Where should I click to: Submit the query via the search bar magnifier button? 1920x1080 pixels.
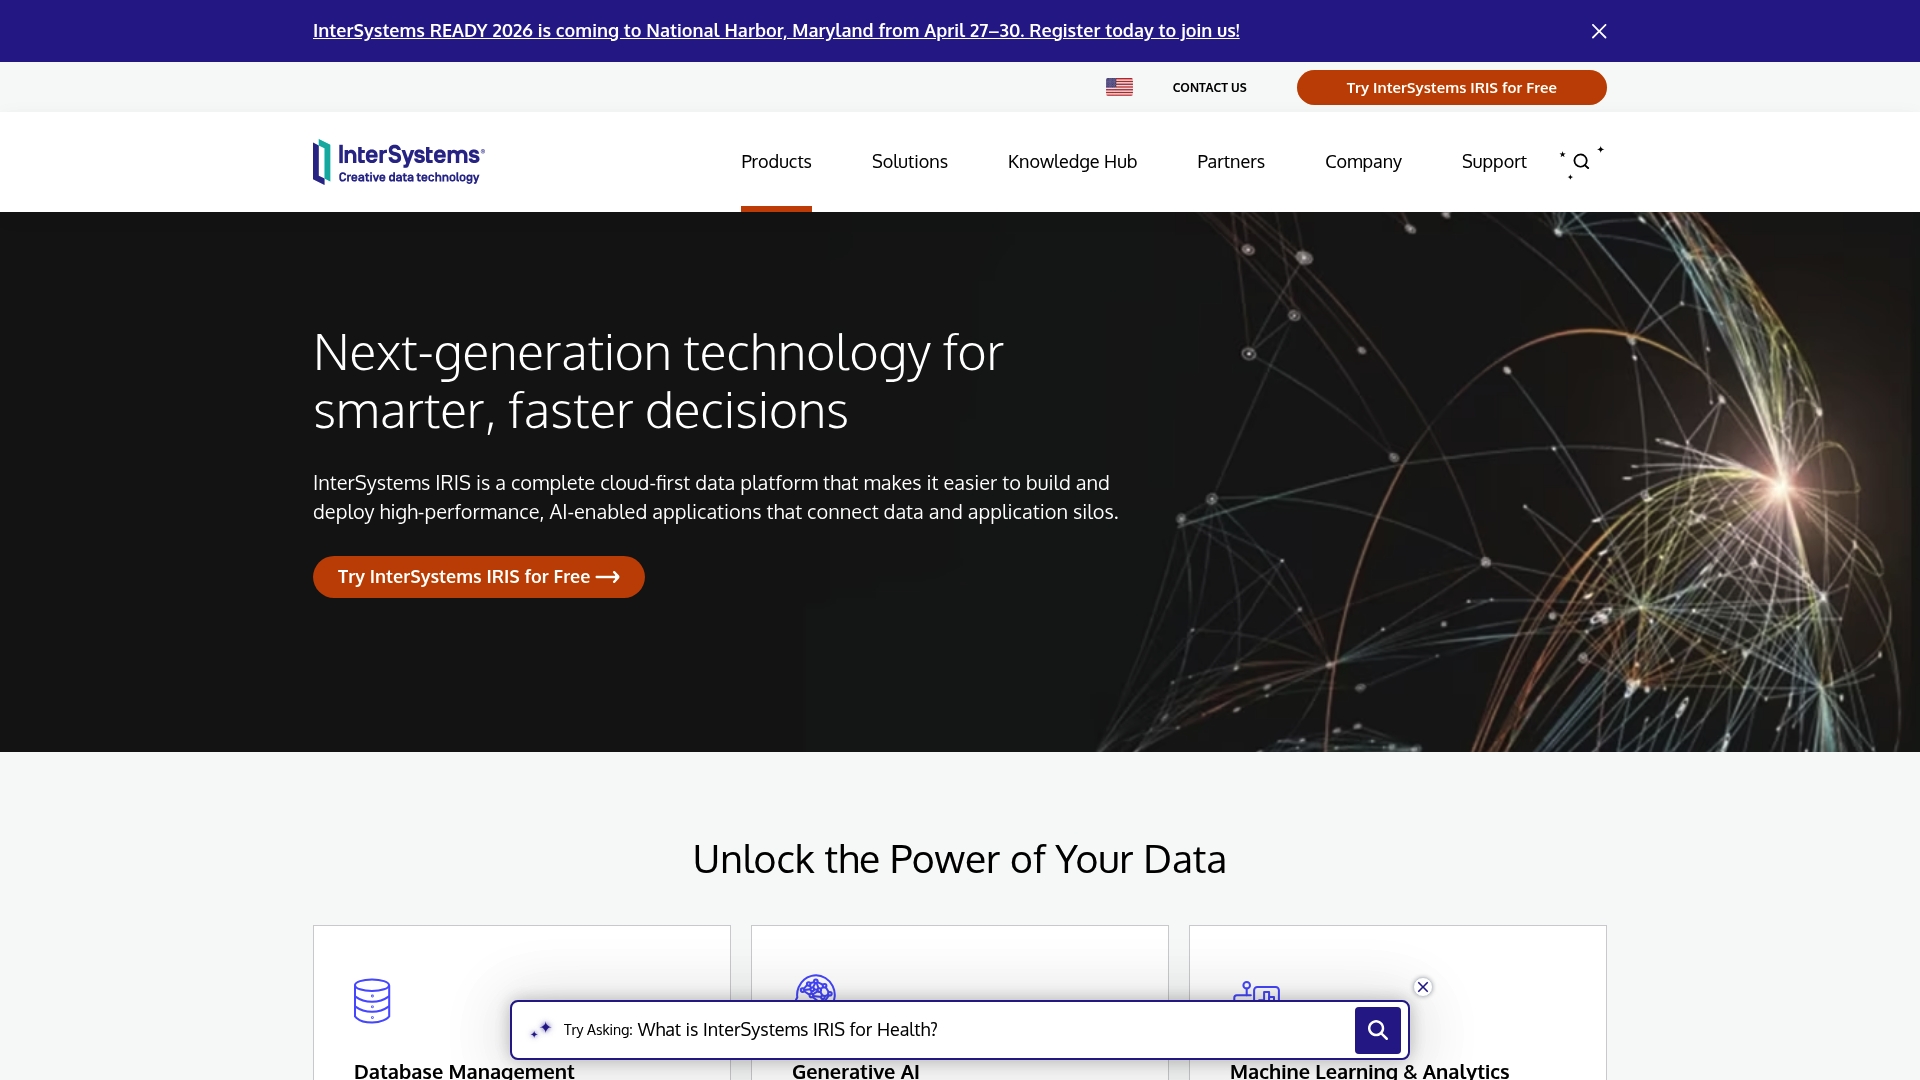point(1377,1029)
